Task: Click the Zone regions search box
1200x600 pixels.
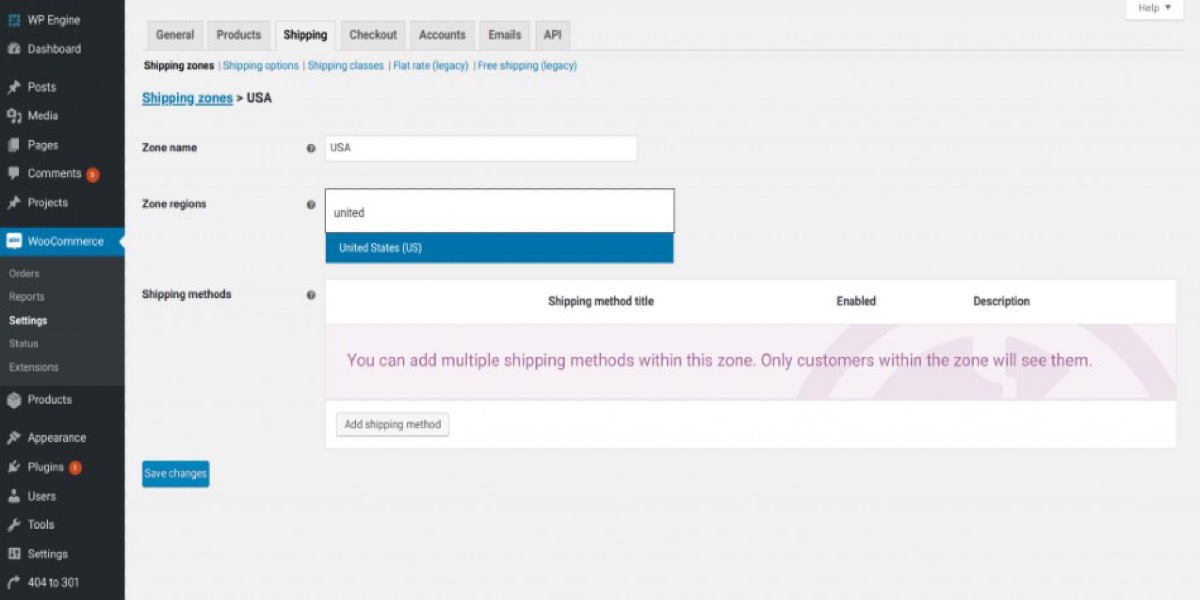Action: click(499, 212)
